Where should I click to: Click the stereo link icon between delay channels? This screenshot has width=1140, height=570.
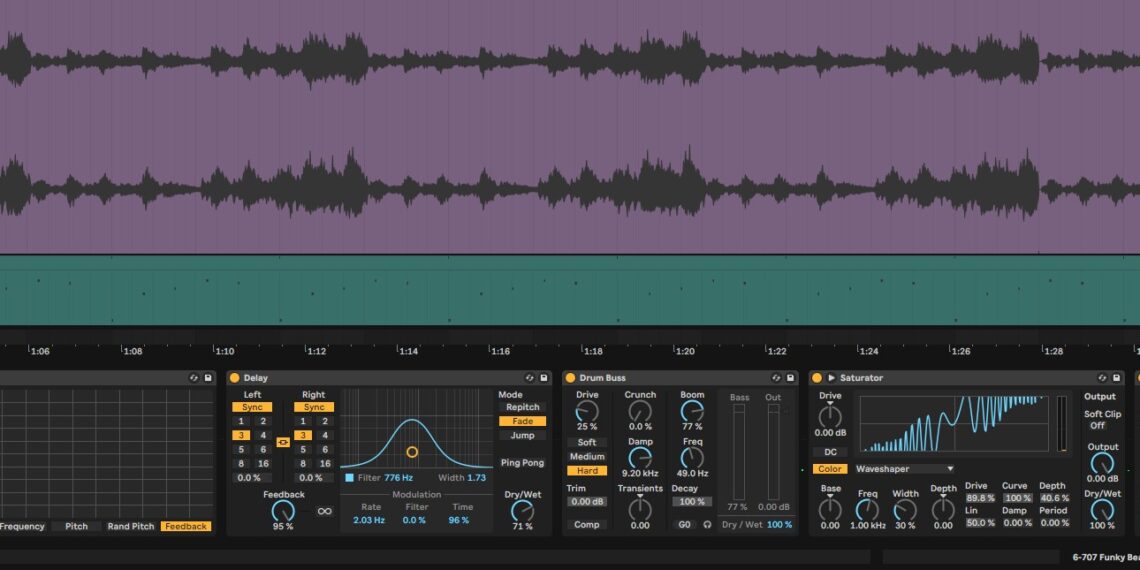pos(283,442)
